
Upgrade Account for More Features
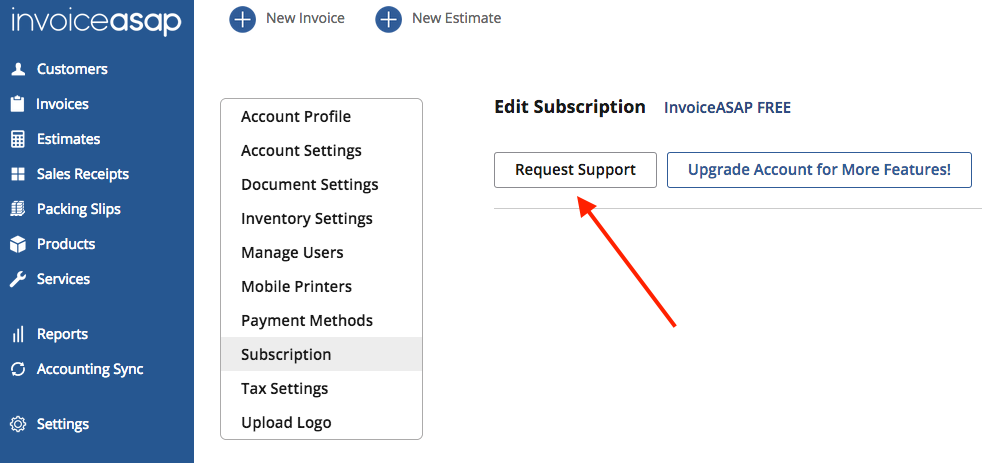[x=819, y=170]
